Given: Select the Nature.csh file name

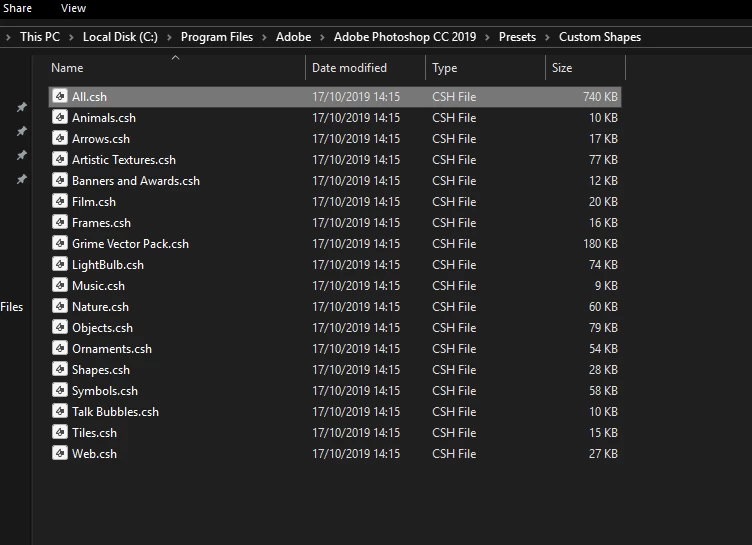Looking at the screenshot, I should click(100, 307).
